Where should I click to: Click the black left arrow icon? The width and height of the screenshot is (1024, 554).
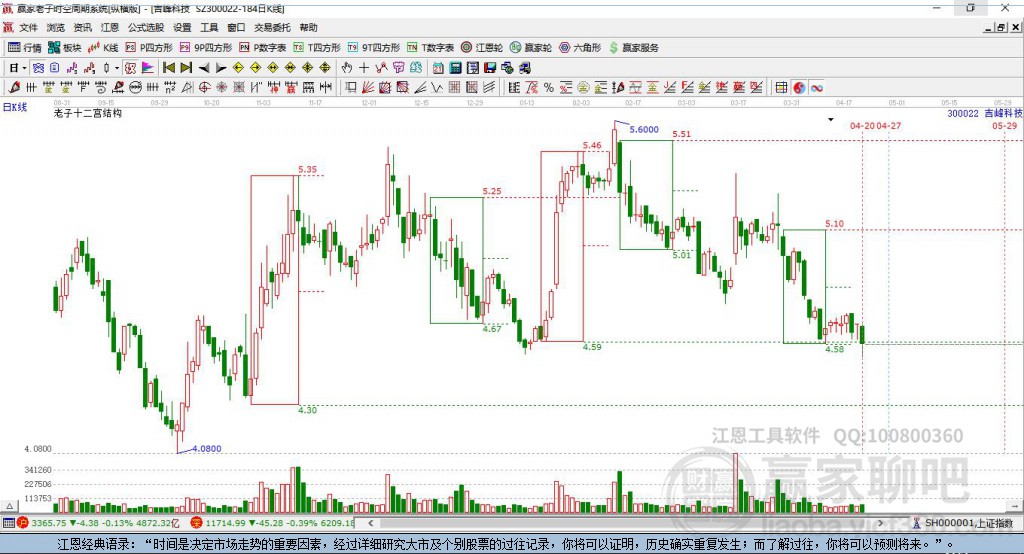click(204, 68)
